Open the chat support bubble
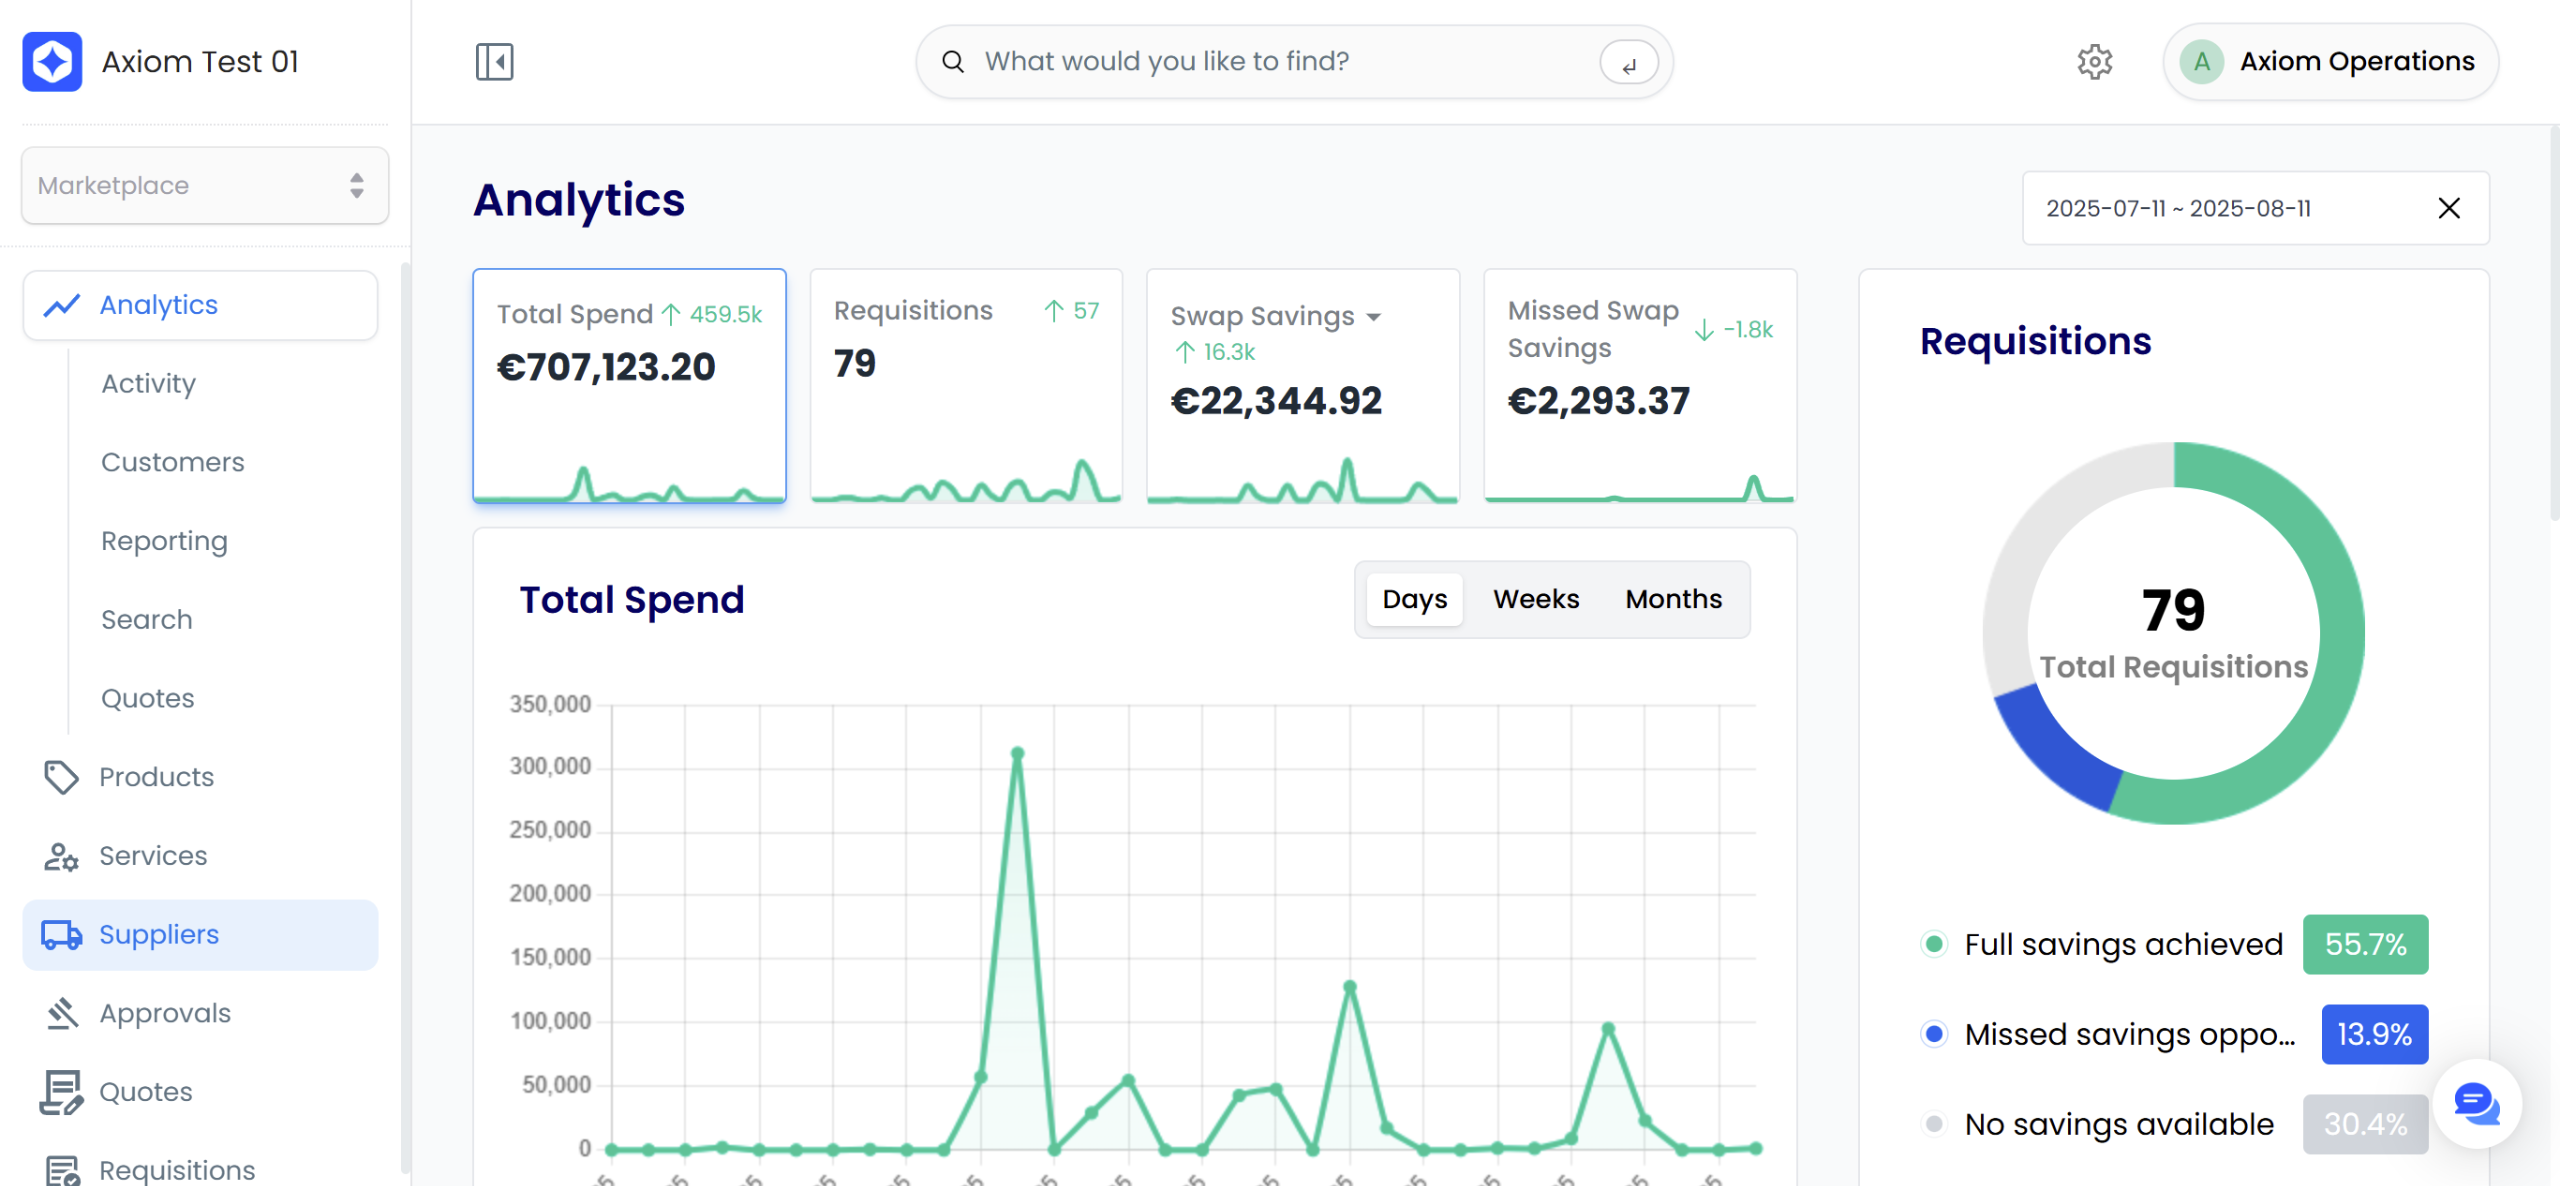The image size is (2560, 1186). point(2477,1104)
